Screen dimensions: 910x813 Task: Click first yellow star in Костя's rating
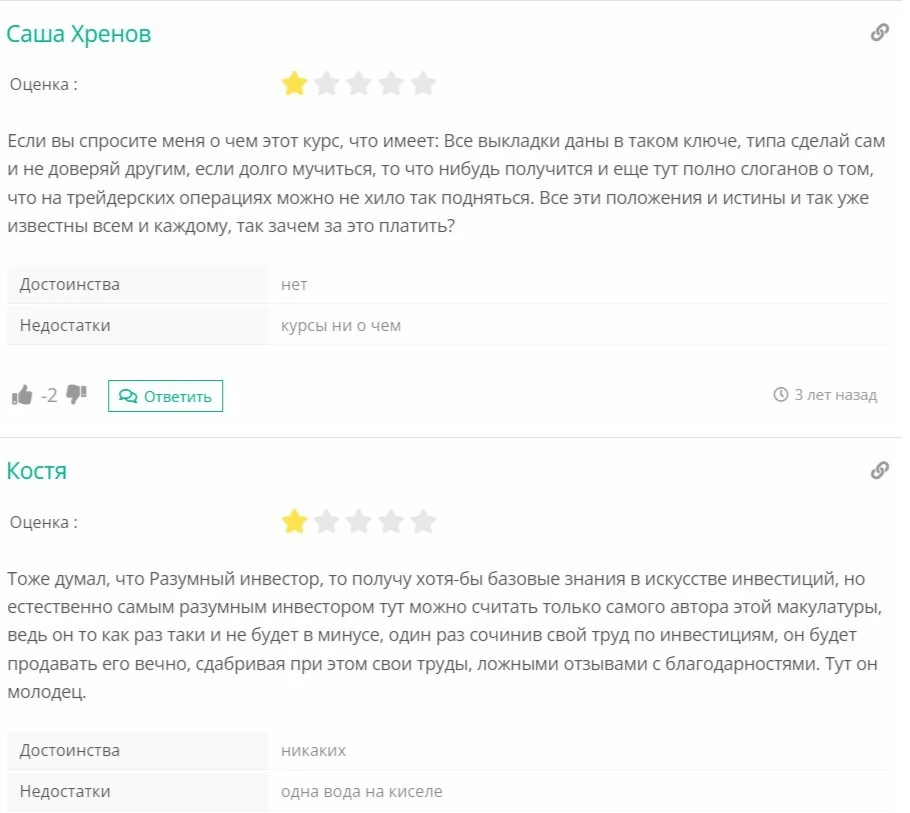pos(294,521)
